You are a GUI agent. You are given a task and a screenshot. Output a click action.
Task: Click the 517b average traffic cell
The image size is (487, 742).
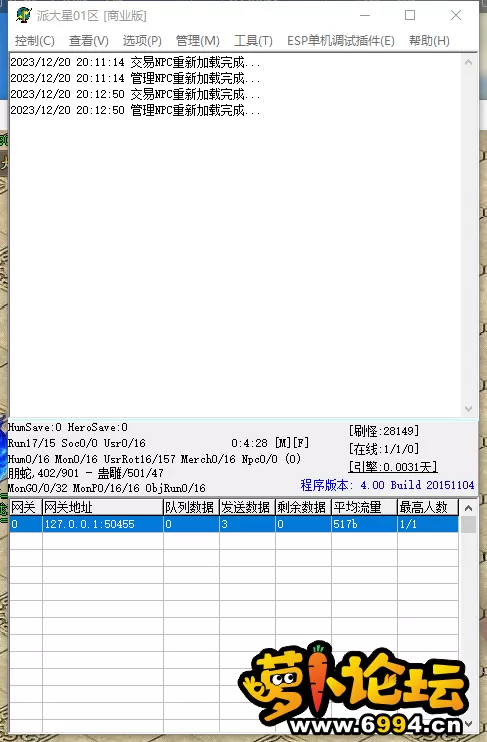click(364, 524)
